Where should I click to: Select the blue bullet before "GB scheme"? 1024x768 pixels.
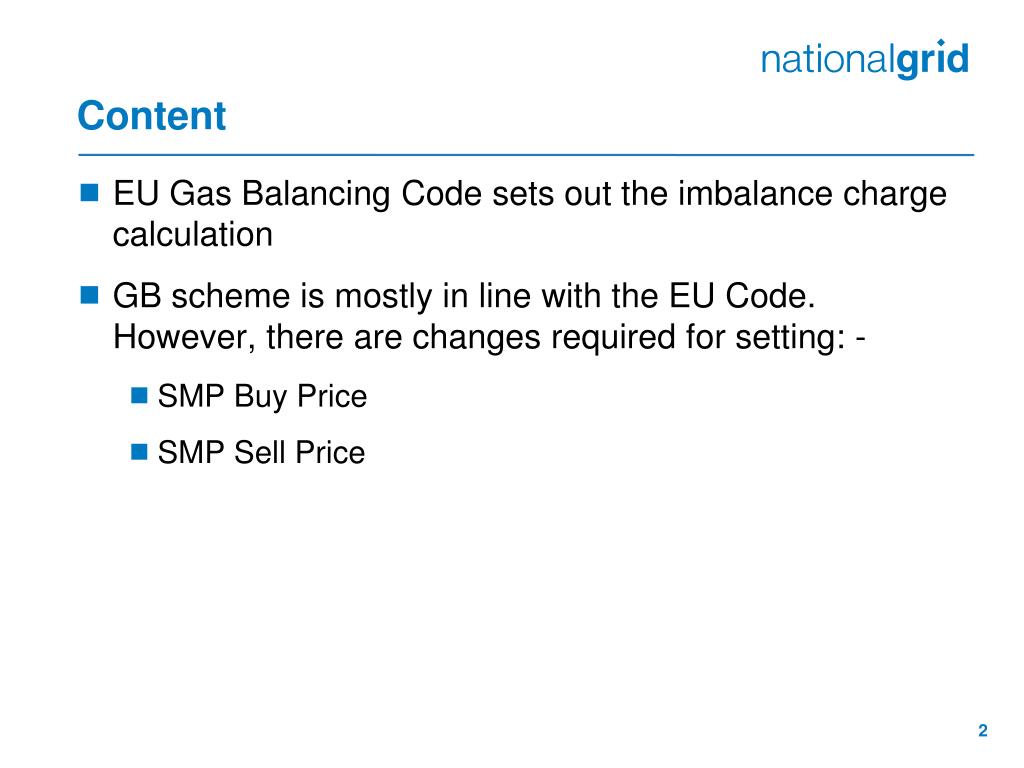(x=89, y=295)
